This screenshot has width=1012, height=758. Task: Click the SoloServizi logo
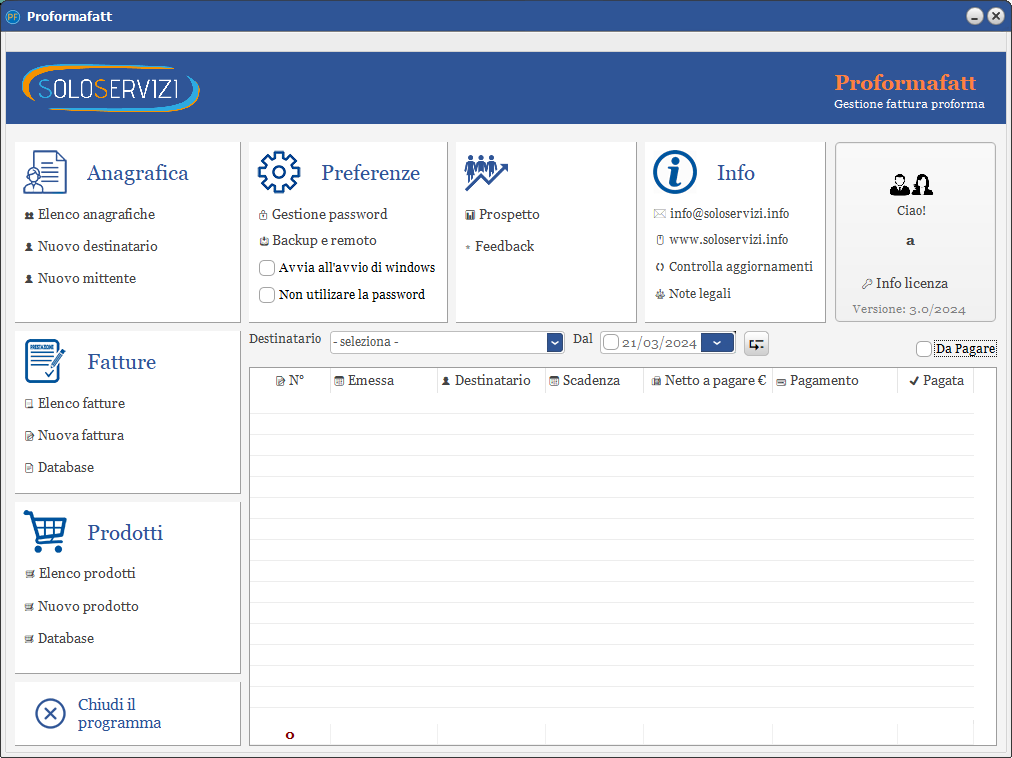pos(110,88)
